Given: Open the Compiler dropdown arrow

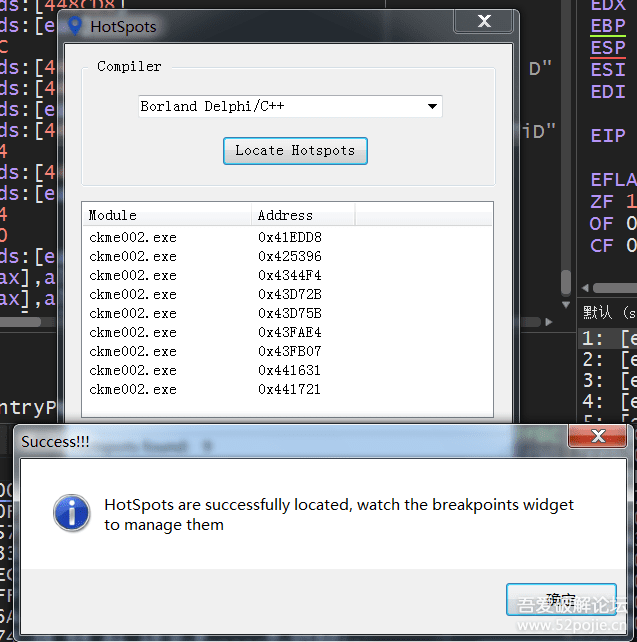Looking at the screenshot, I should coord(432,106).
